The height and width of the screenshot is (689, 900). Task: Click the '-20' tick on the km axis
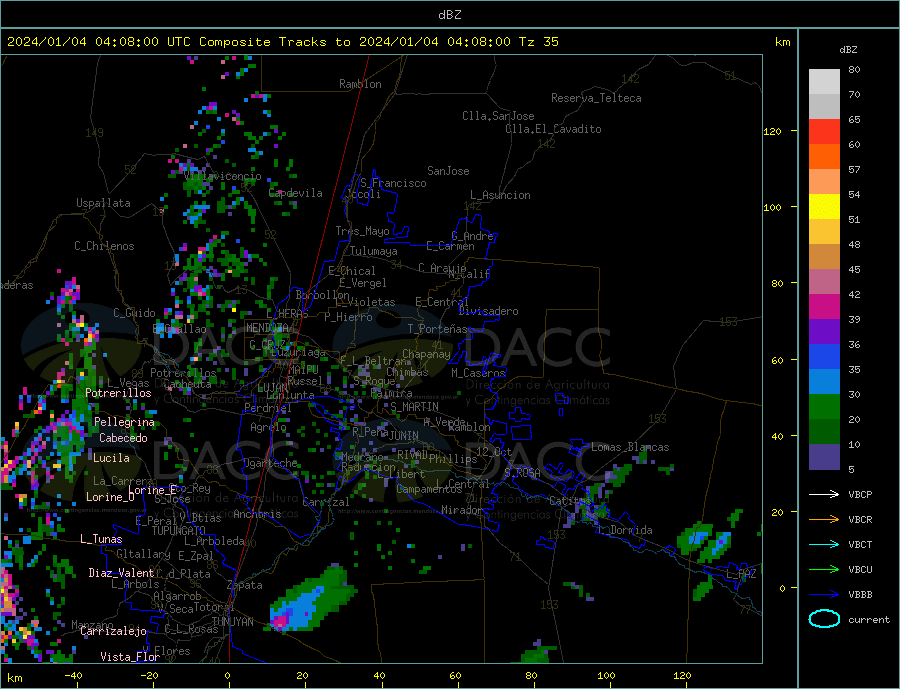click(149, 676)
